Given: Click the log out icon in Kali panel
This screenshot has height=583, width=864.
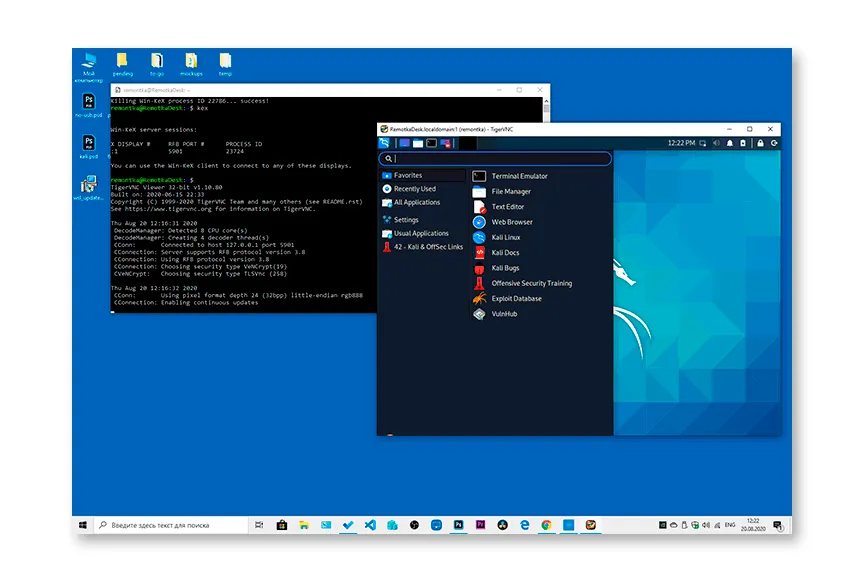Looking at the screenshot, I should point(774,143).
